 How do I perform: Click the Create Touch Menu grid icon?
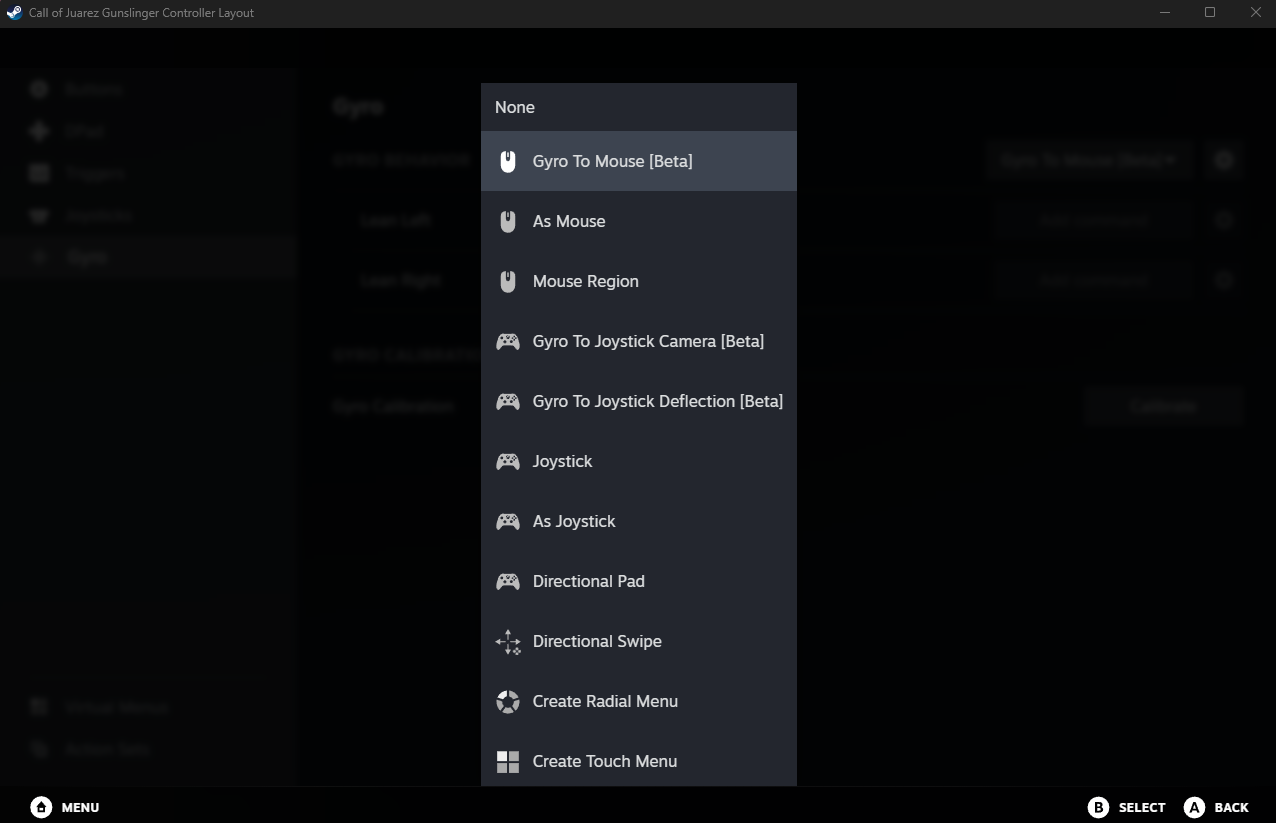tap(508, 761)
